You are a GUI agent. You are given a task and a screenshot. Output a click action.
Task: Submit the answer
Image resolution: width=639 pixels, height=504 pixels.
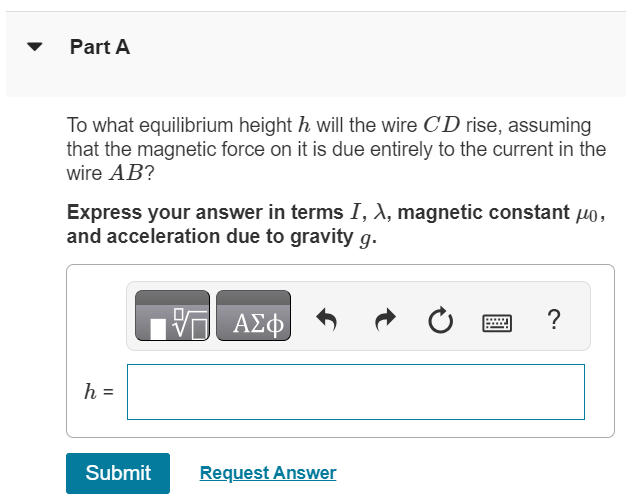coord(118,473)
